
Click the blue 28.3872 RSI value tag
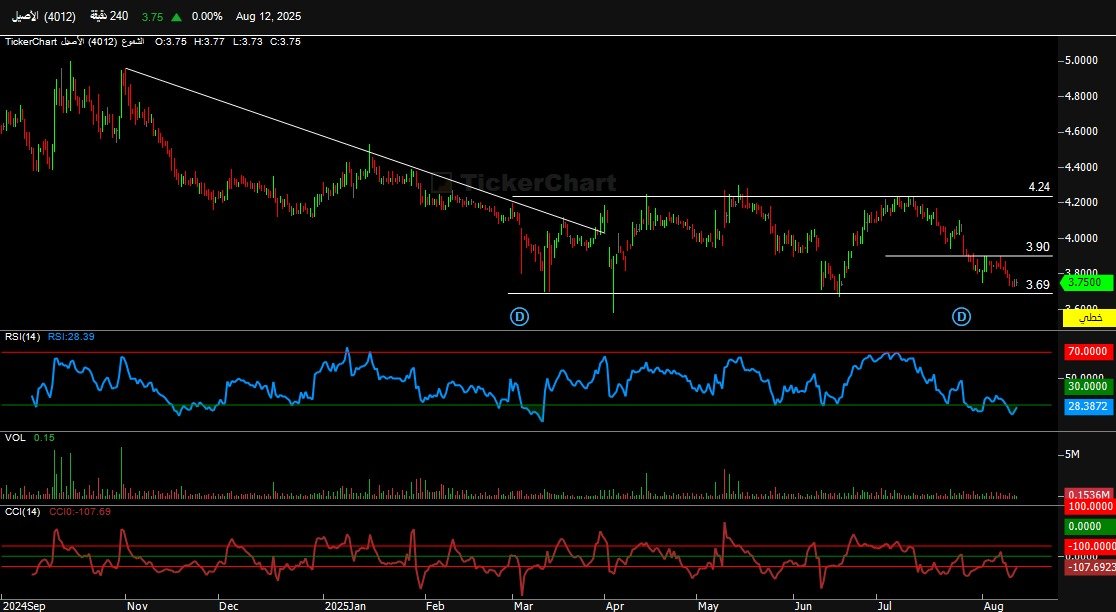pos(1089,406)
